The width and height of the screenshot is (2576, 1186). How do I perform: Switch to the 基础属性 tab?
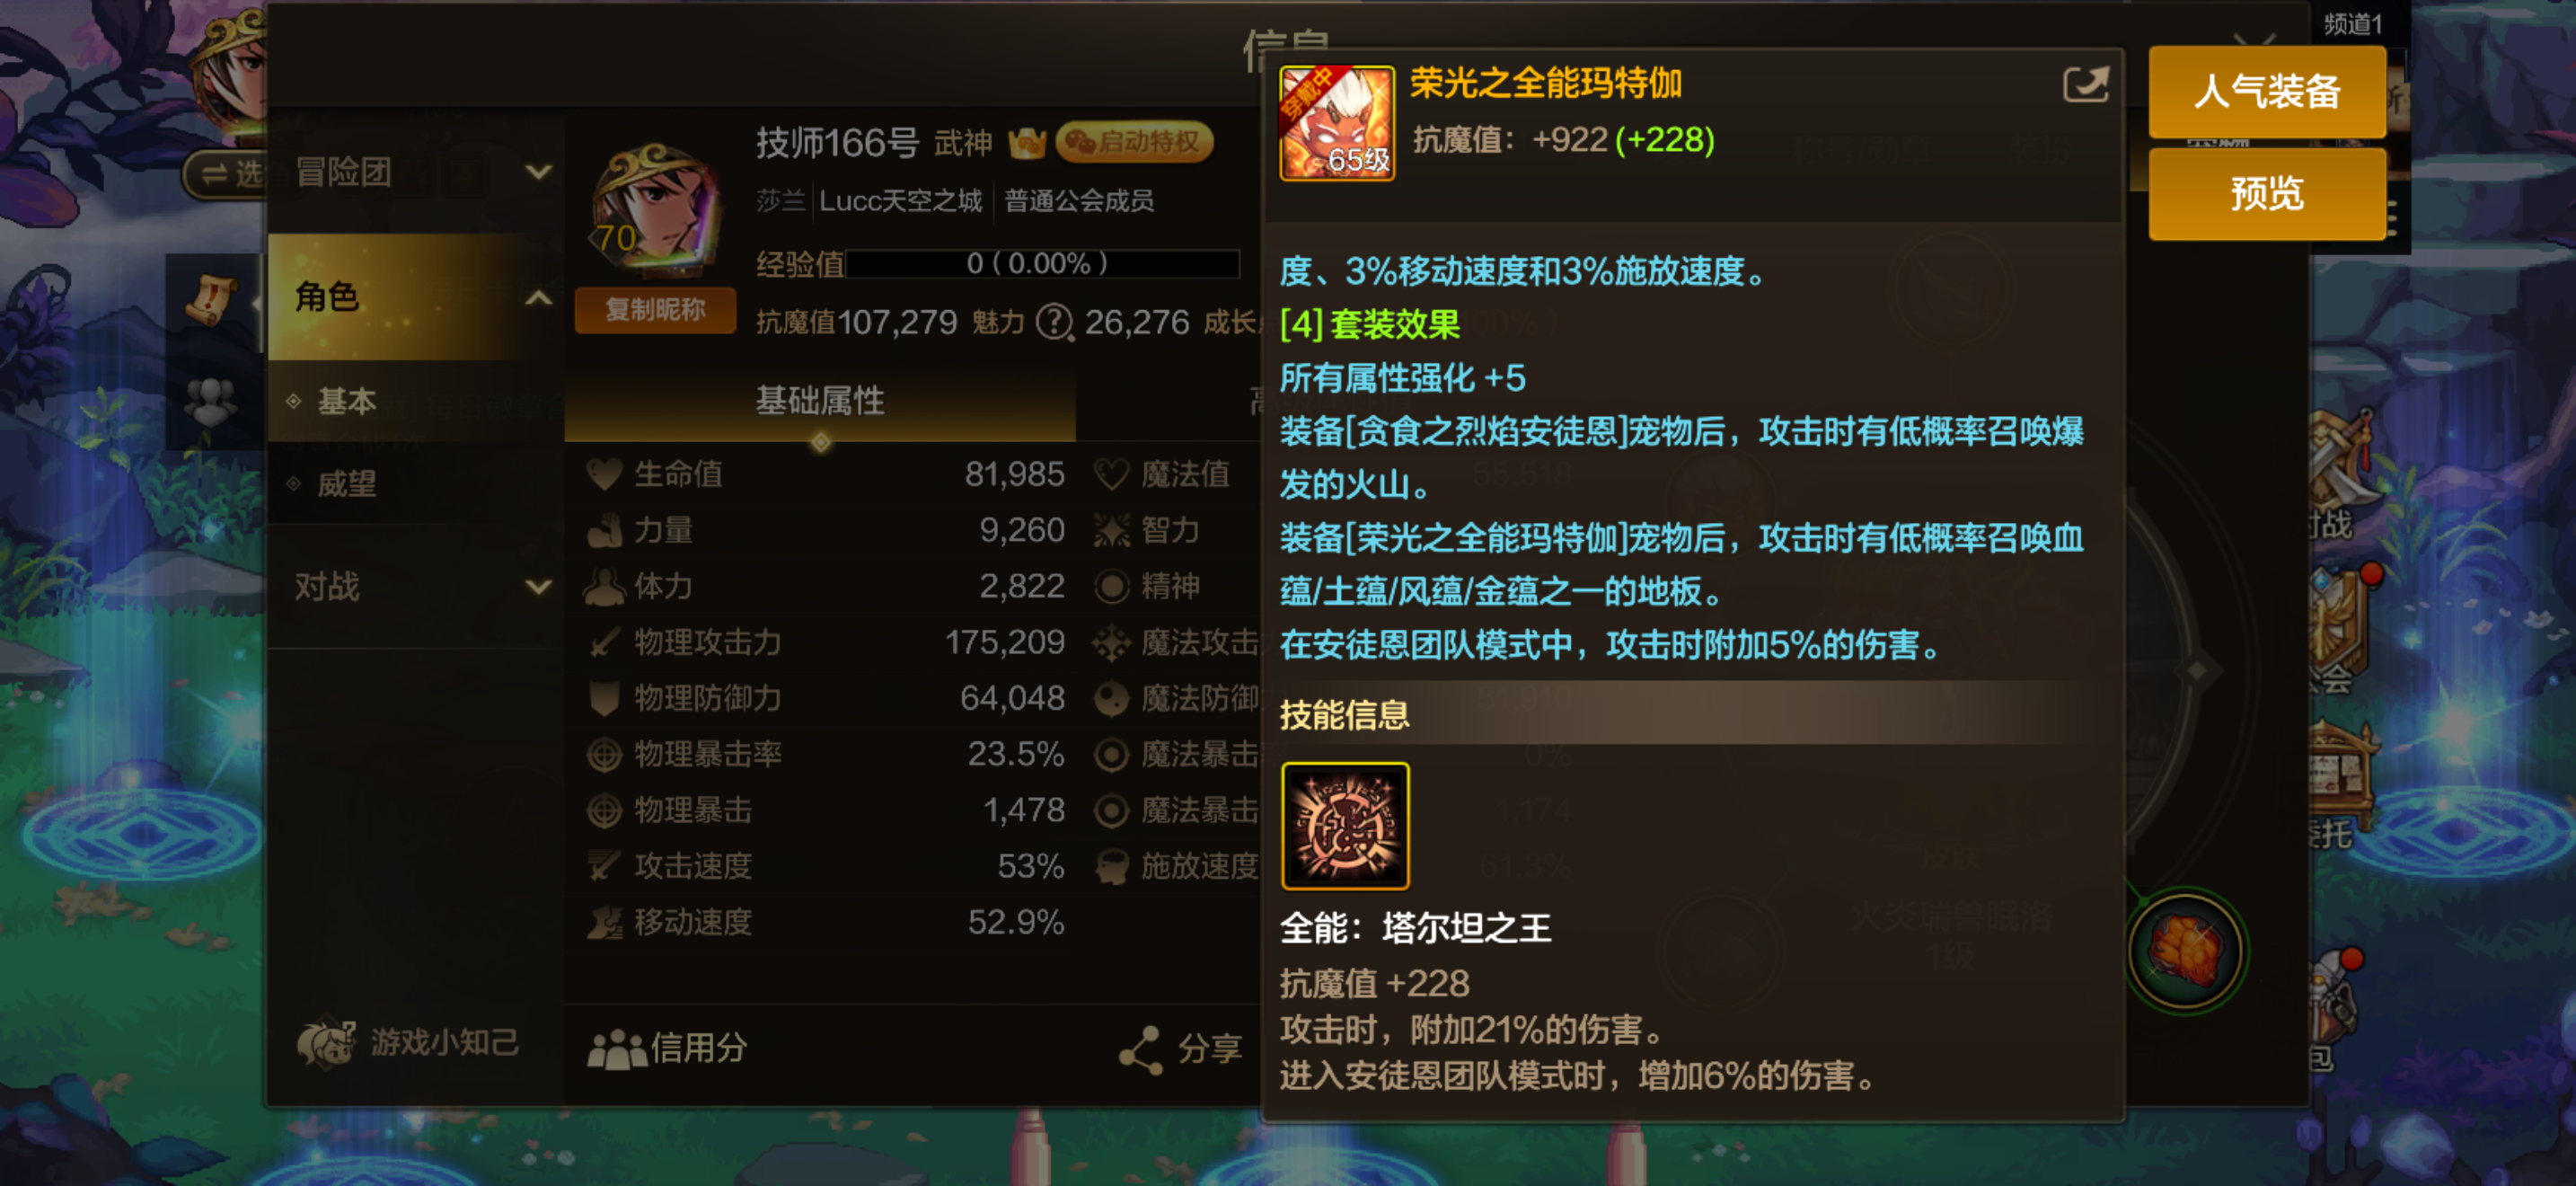click(819, 401)
